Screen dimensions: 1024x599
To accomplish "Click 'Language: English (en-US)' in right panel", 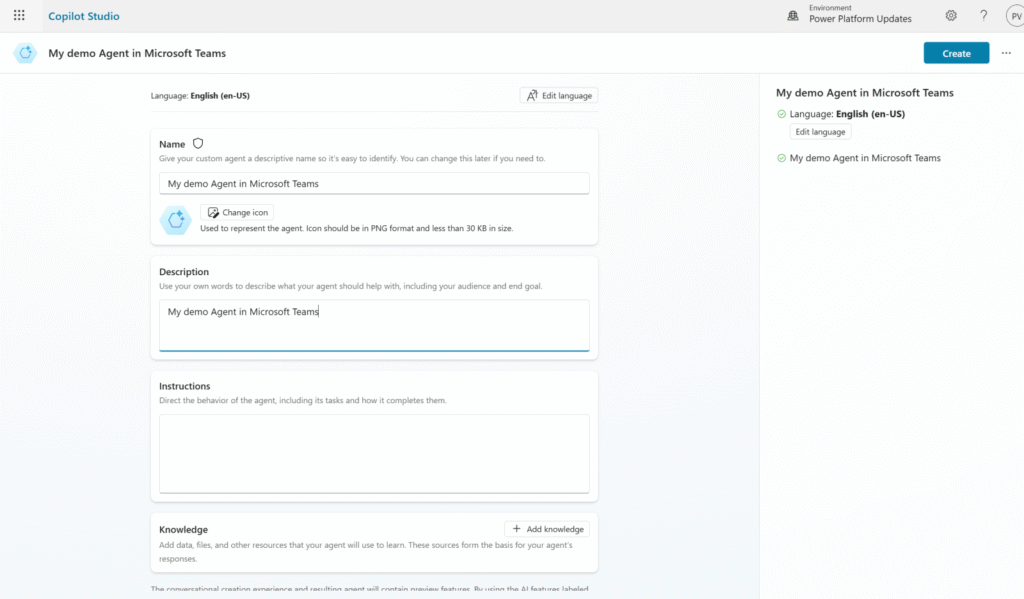I will [847, 114].
